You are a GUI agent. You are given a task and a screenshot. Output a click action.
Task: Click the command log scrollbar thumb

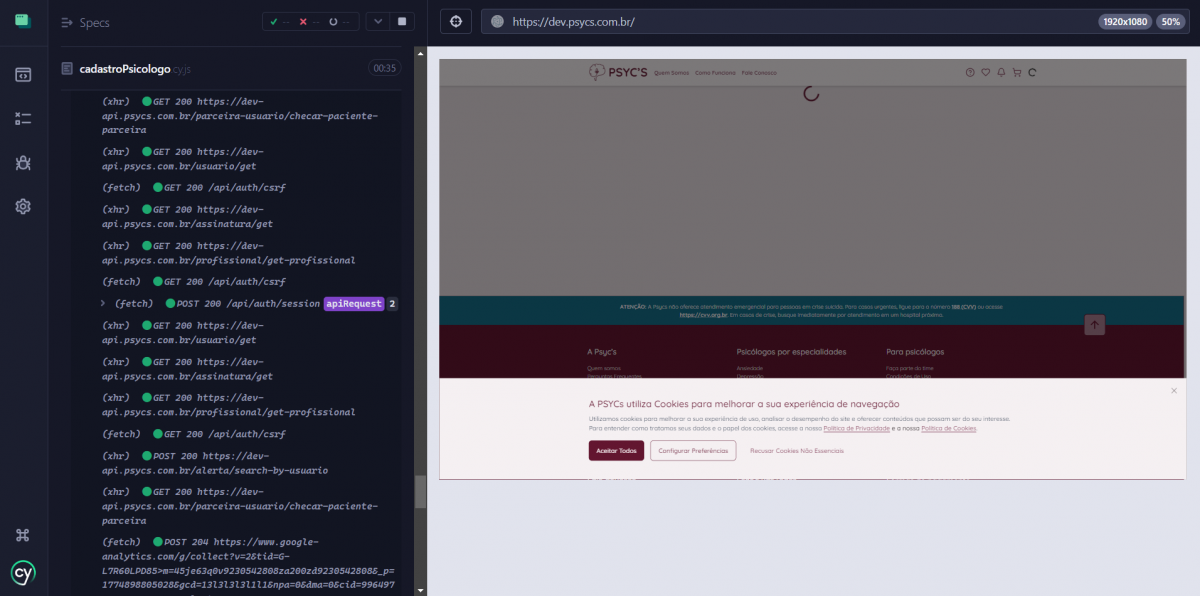click(420, 491)
